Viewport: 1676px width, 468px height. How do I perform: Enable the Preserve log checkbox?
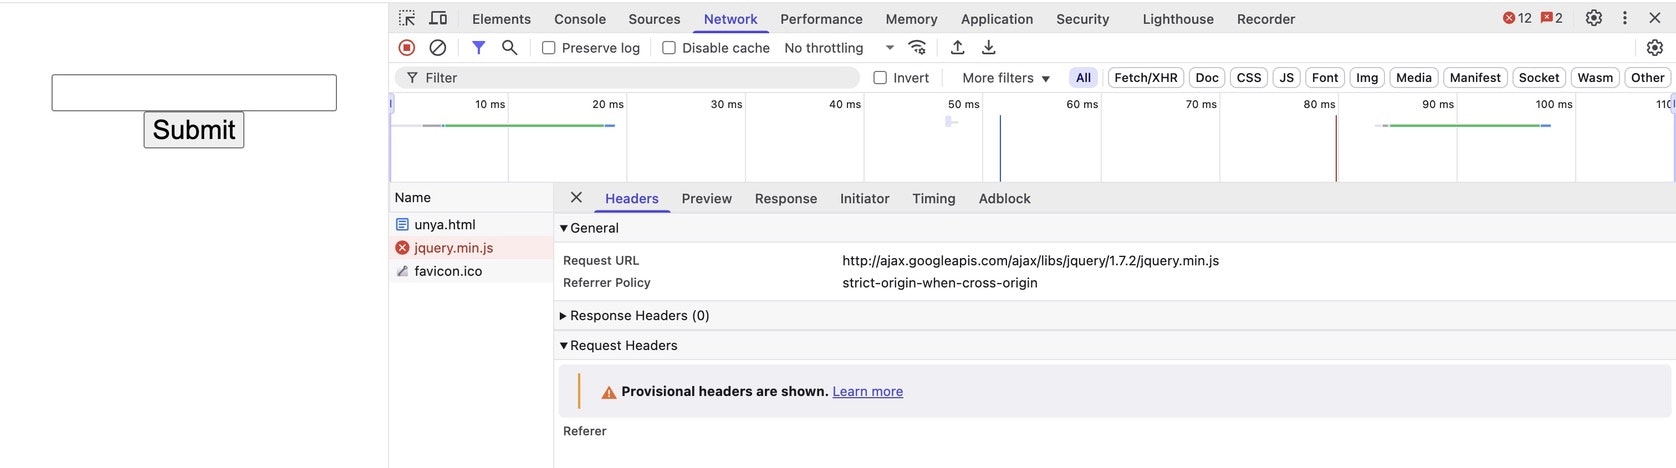[549, 48]
